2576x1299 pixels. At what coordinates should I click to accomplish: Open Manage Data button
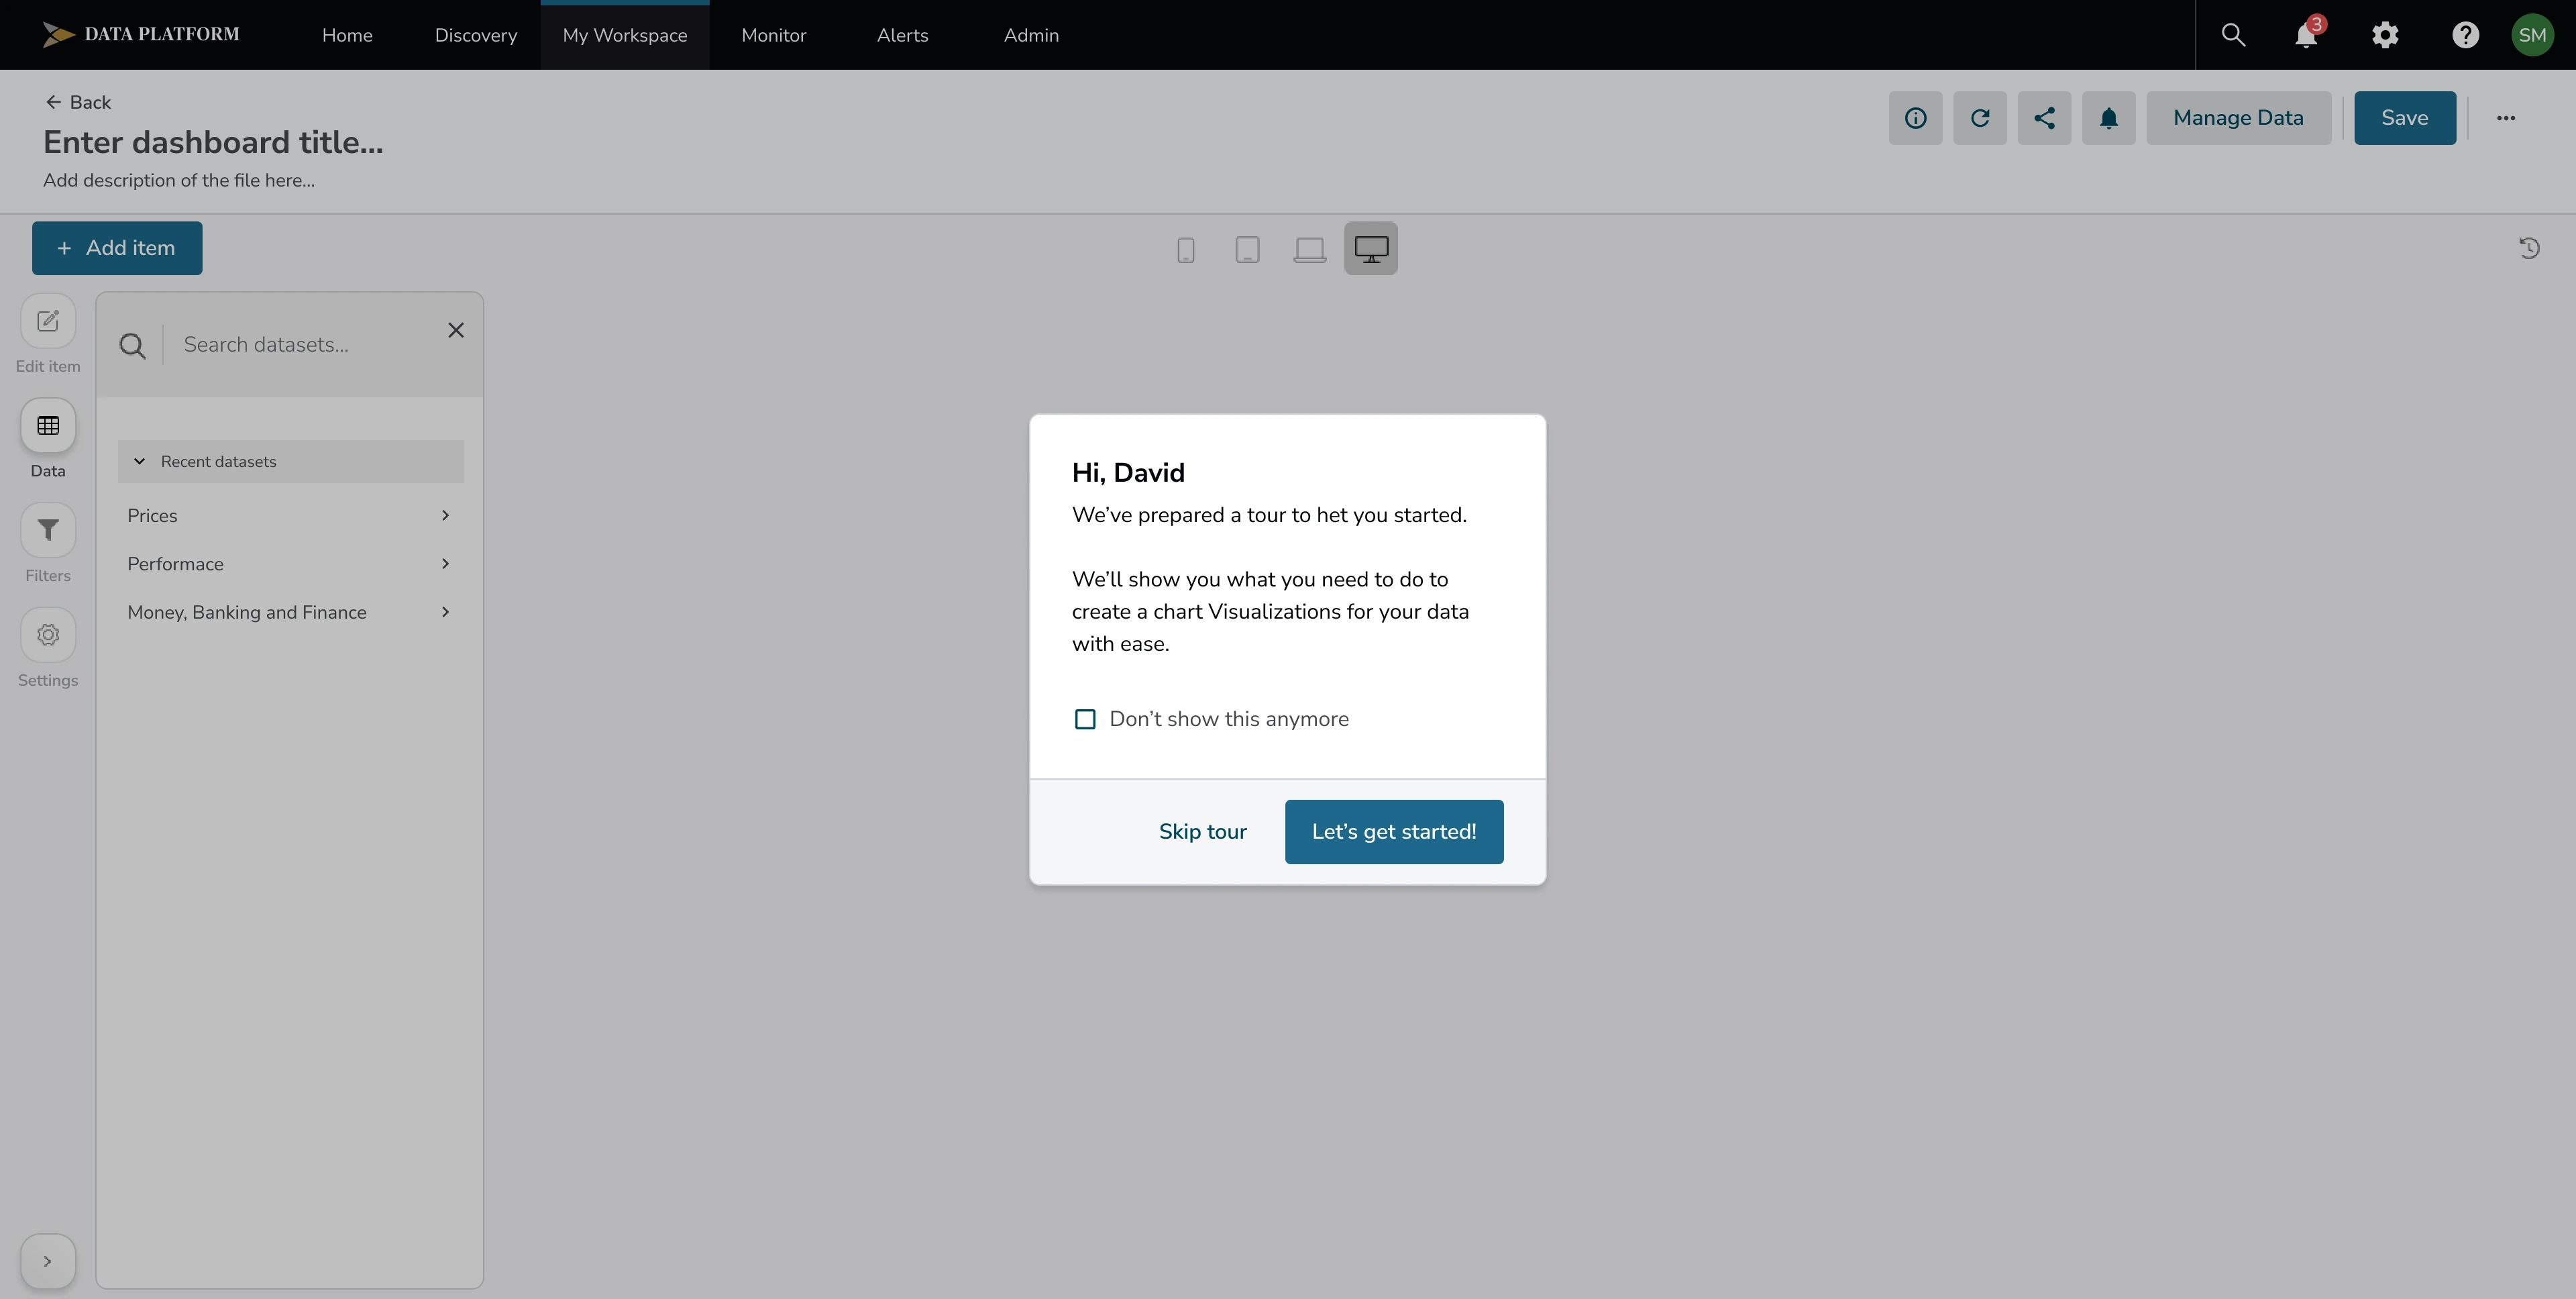[x=2238, y=118]
